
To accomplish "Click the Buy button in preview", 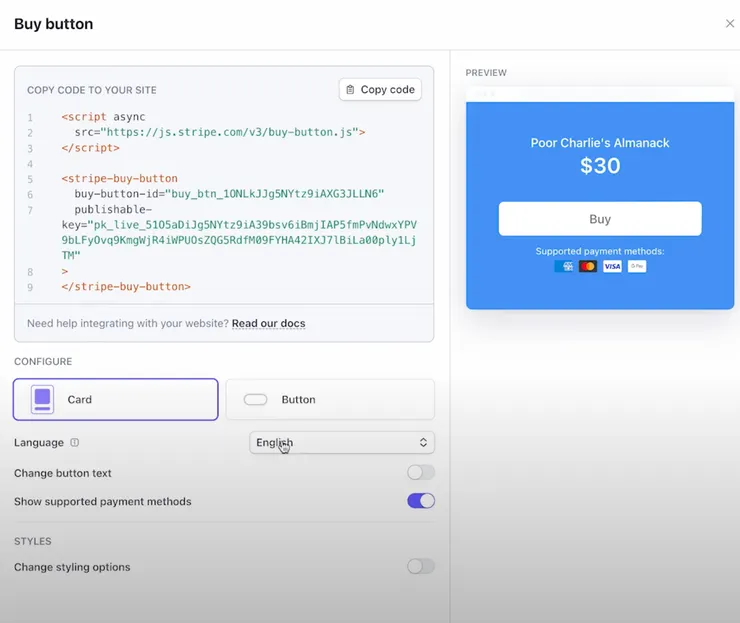I will click(600, 219).
